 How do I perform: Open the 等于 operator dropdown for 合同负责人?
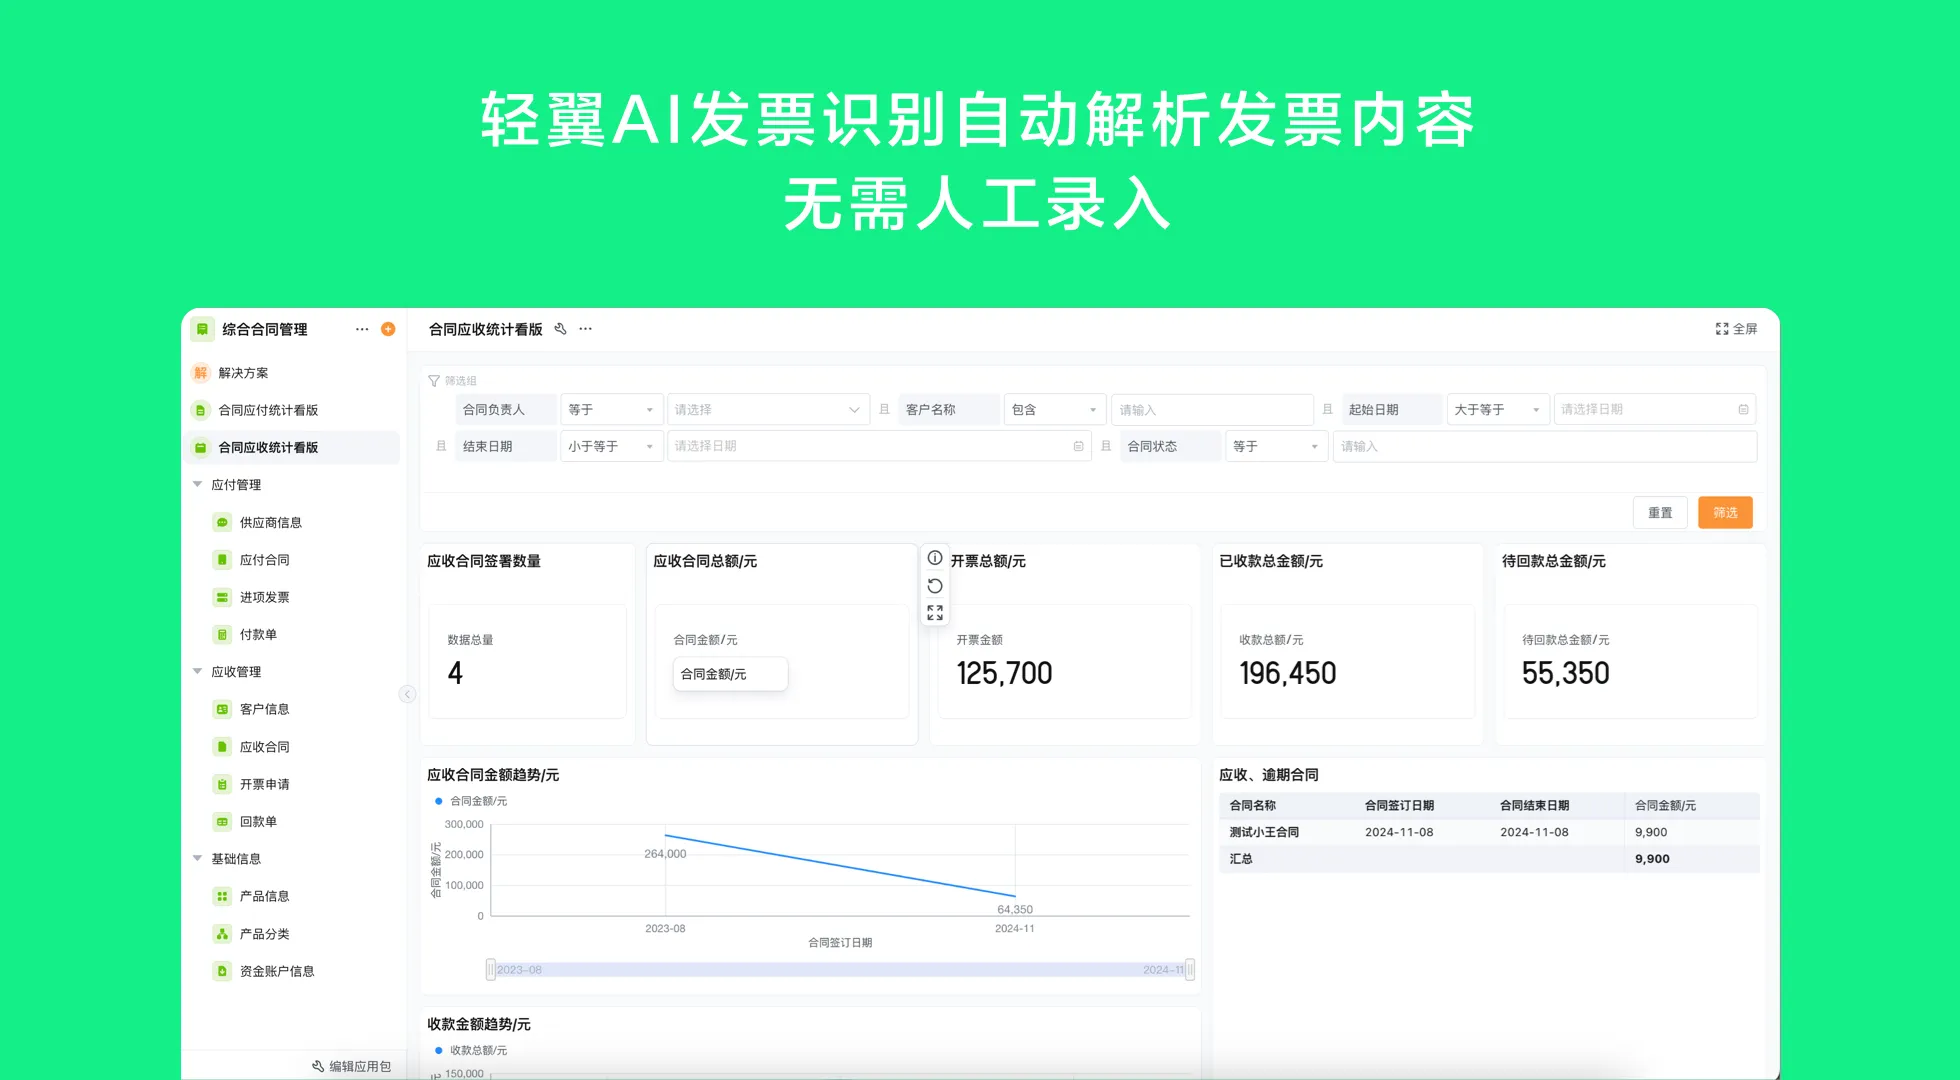[x=611, y=409]
